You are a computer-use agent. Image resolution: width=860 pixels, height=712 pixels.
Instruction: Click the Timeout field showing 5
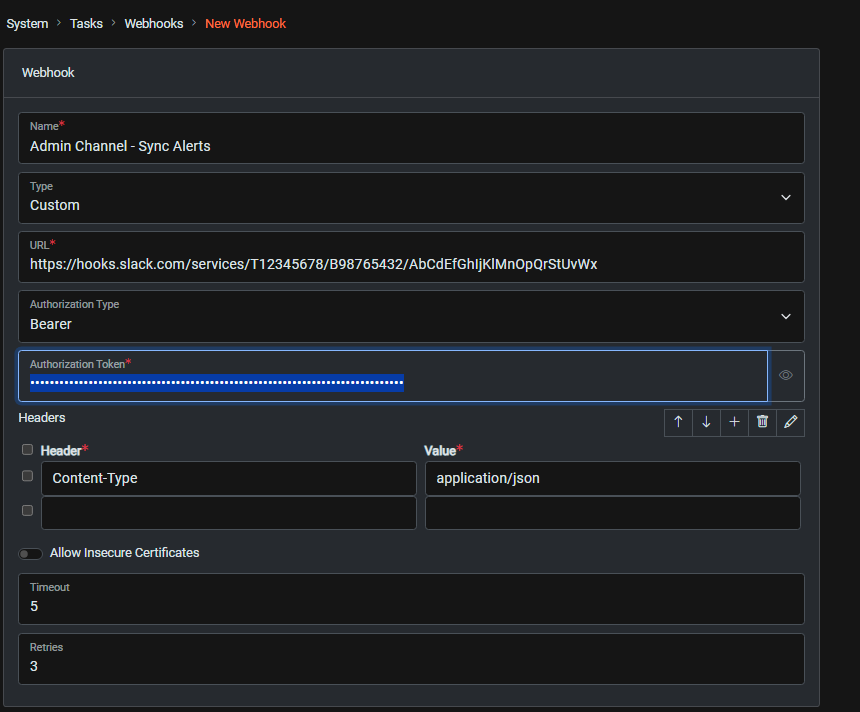(411, 606)
